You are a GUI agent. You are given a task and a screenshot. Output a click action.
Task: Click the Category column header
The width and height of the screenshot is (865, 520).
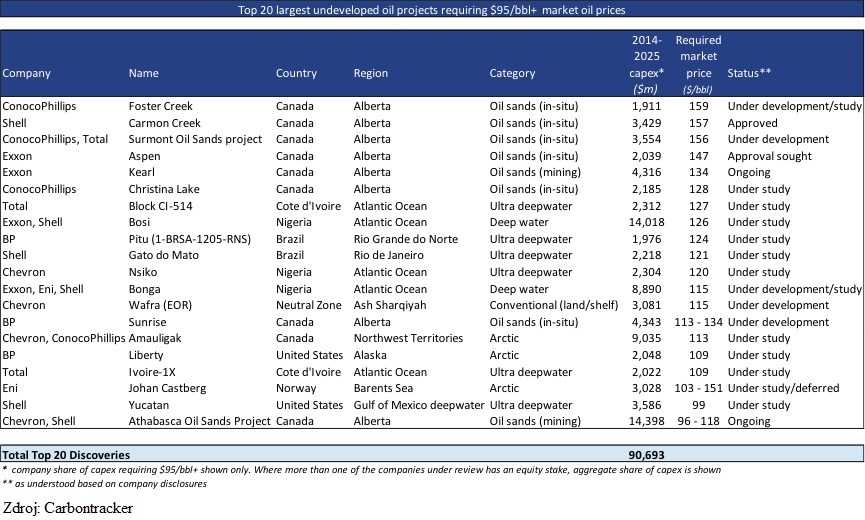[x=512, y=73]
